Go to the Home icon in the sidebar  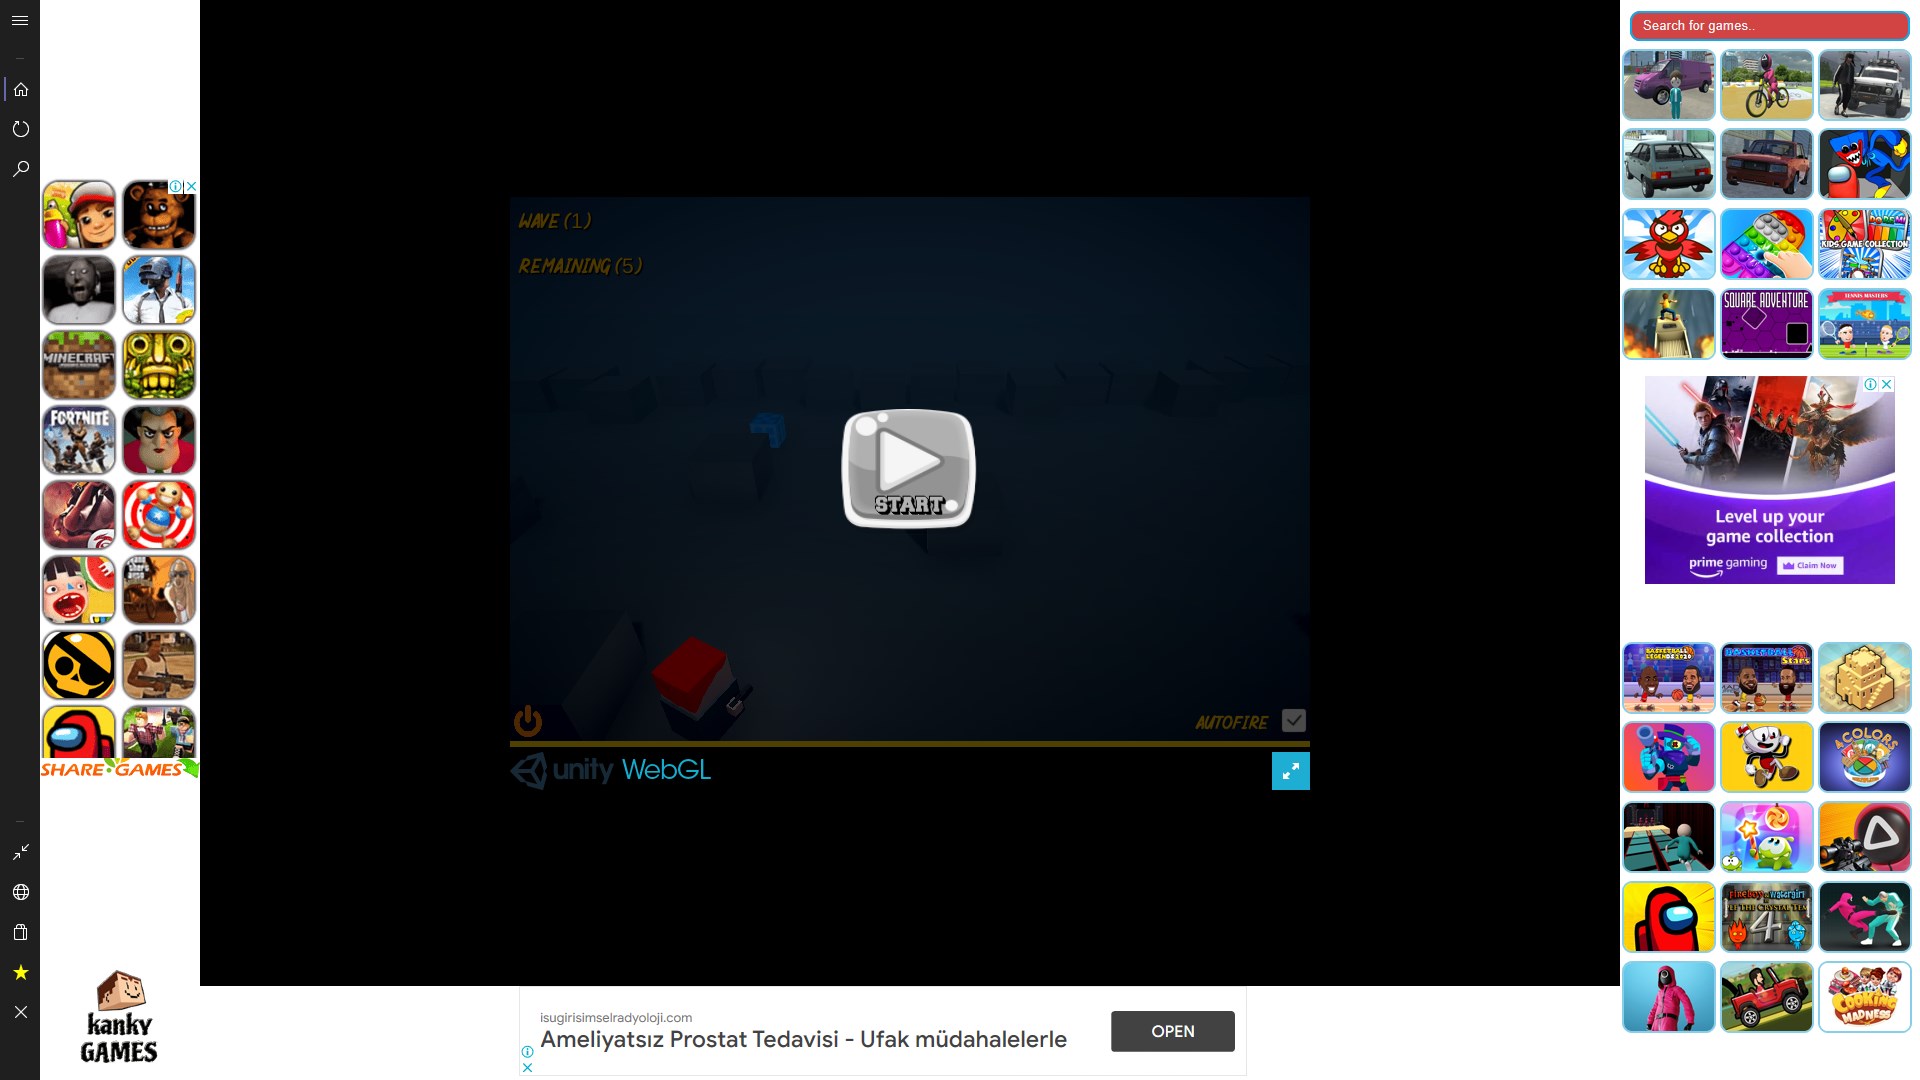coord(20,90)
